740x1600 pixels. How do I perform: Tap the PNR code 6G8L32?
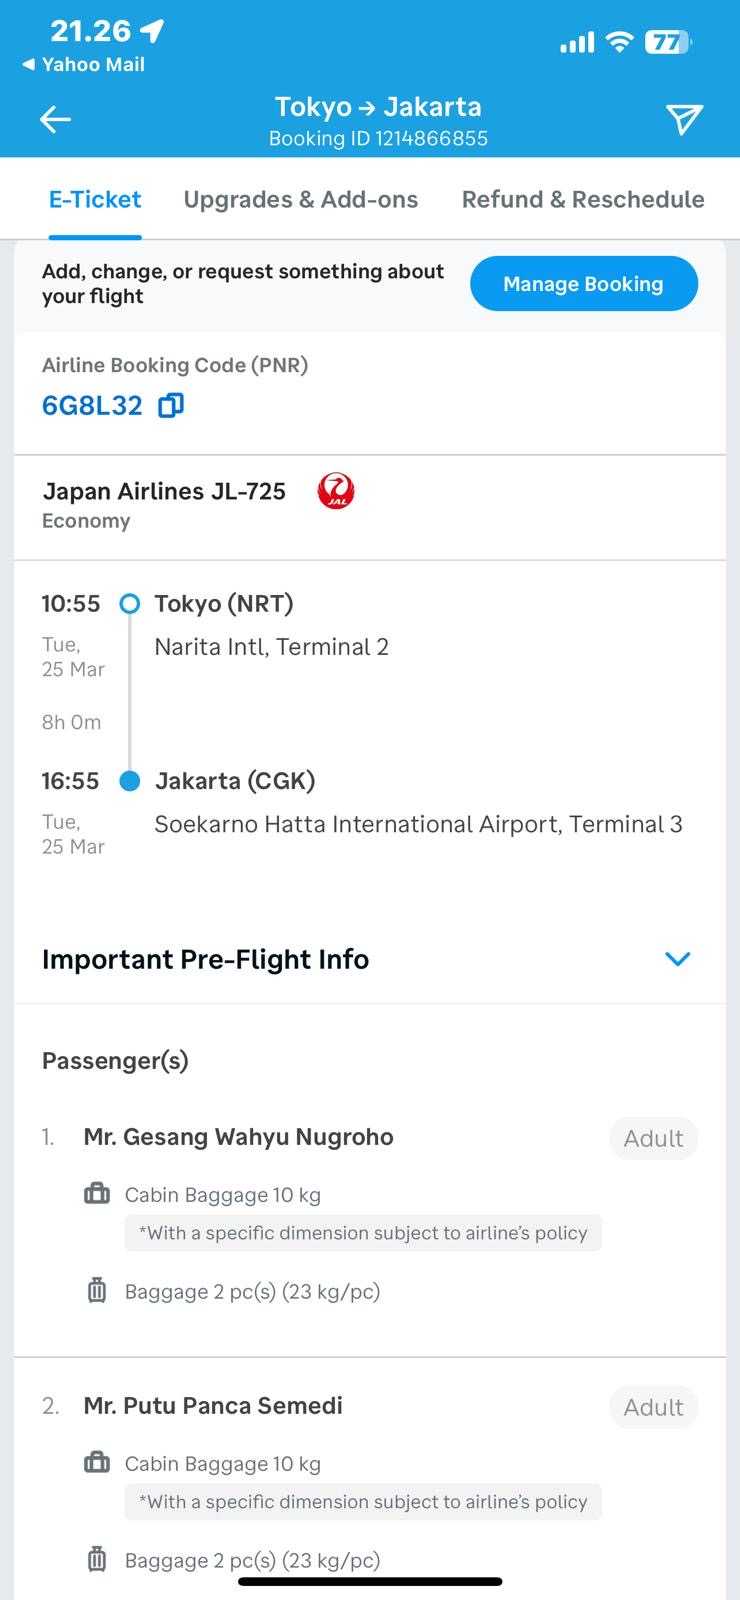click(x=92, y=405)
